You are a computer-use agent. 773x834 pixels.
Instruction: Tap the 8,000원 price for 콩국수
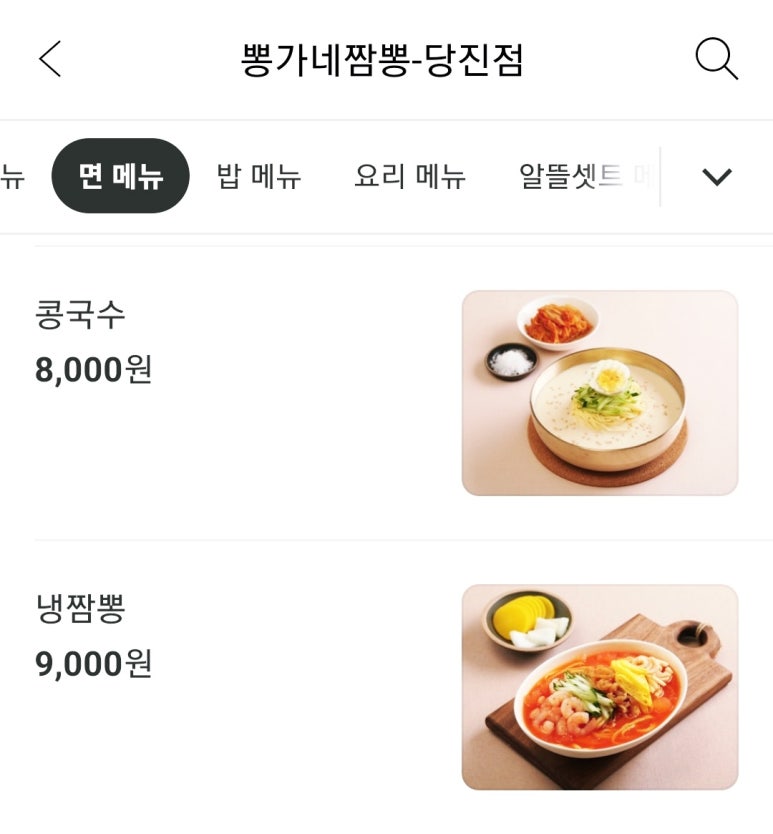pyautogui.click(x=93, y=370)
